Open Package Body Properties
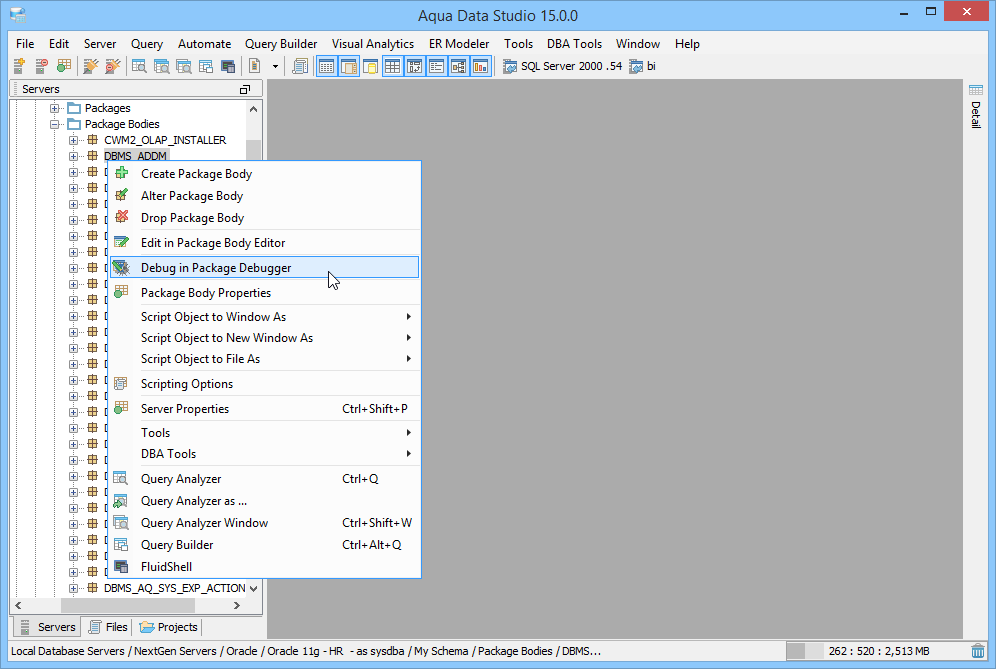 (264, 292)
